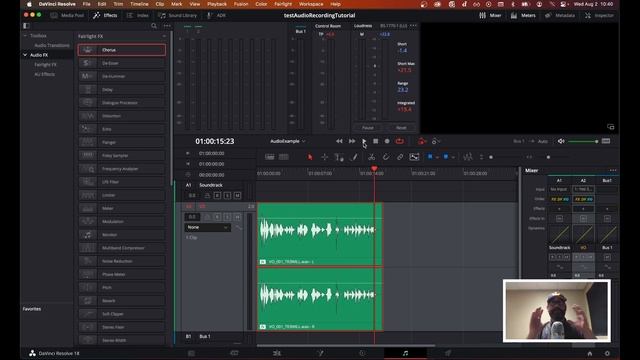Click the blue flag marker icon
Screen dimensions: 640x360
429,157
